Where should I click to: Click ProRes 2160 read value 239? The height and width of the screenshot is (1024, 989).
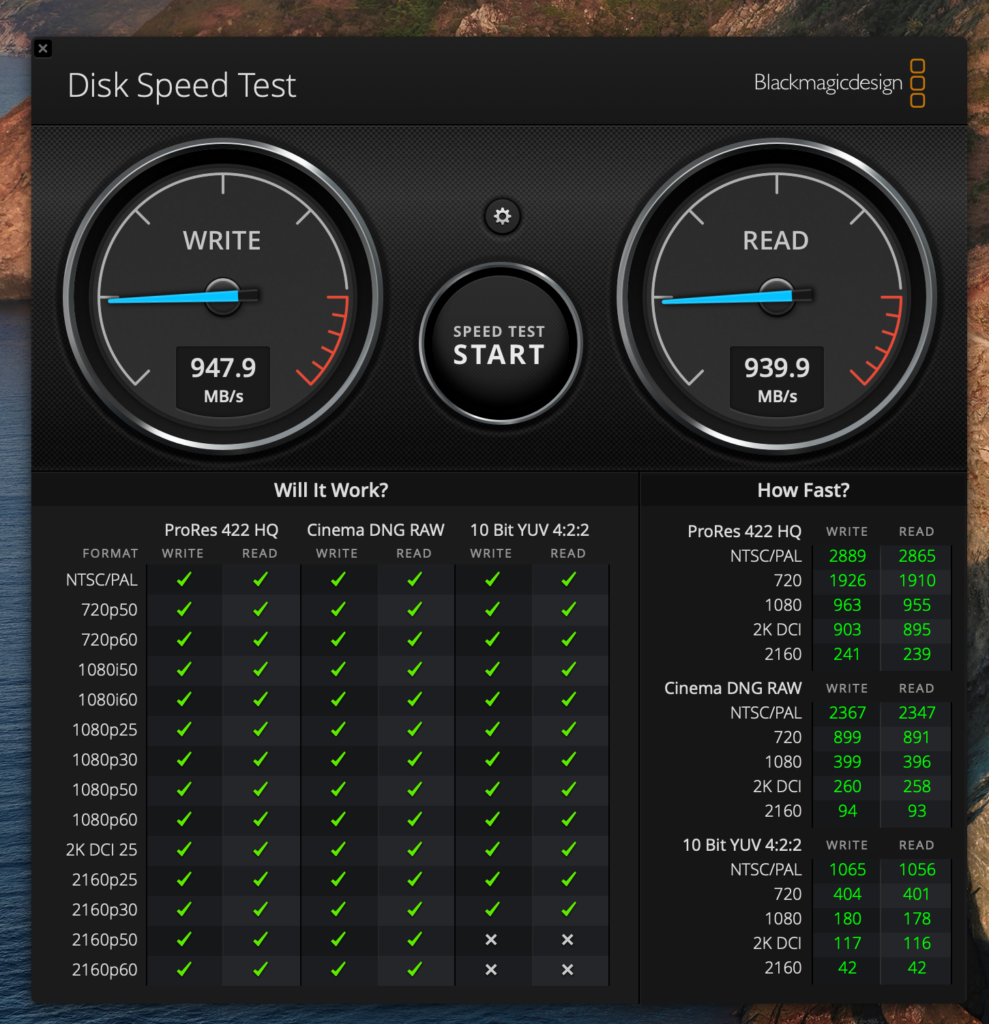coord(917,654)
